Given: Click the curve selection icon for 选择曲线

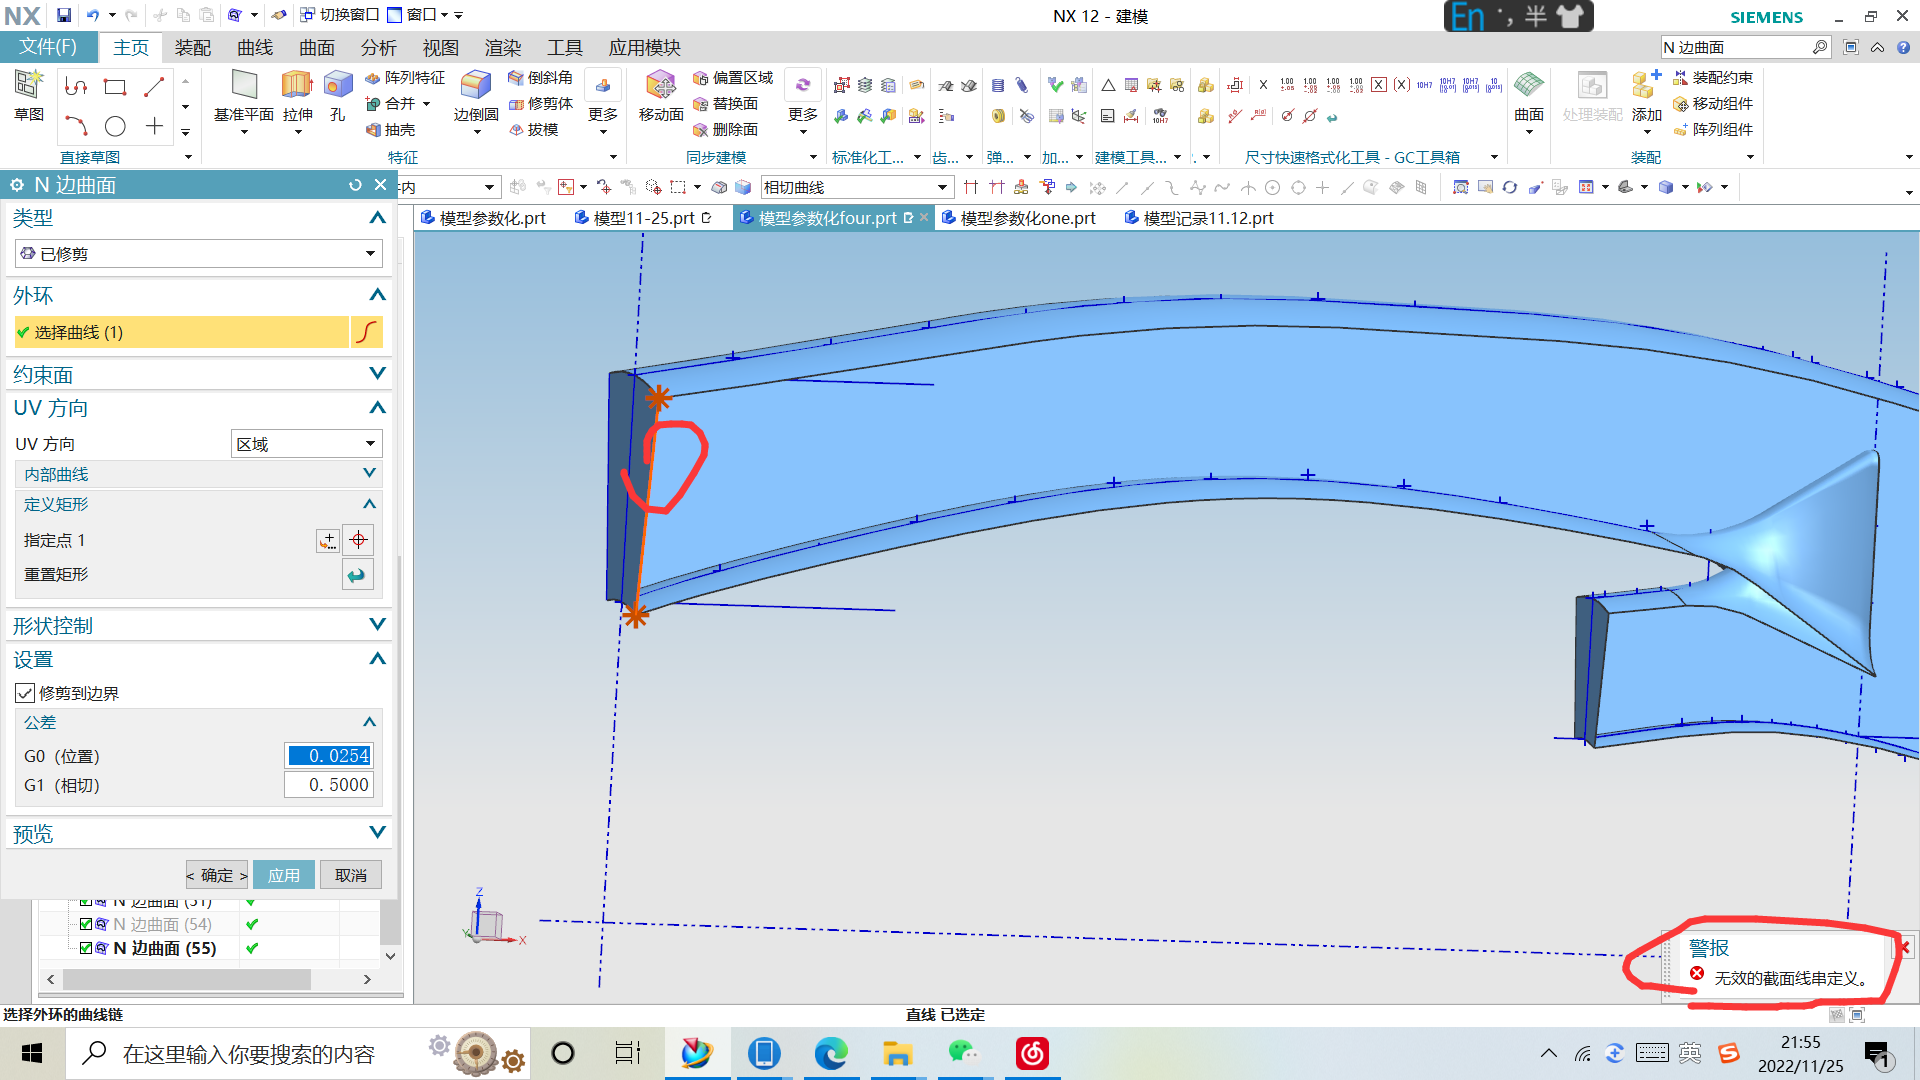Looking at the screenshot, I should (x=367, y=332).
